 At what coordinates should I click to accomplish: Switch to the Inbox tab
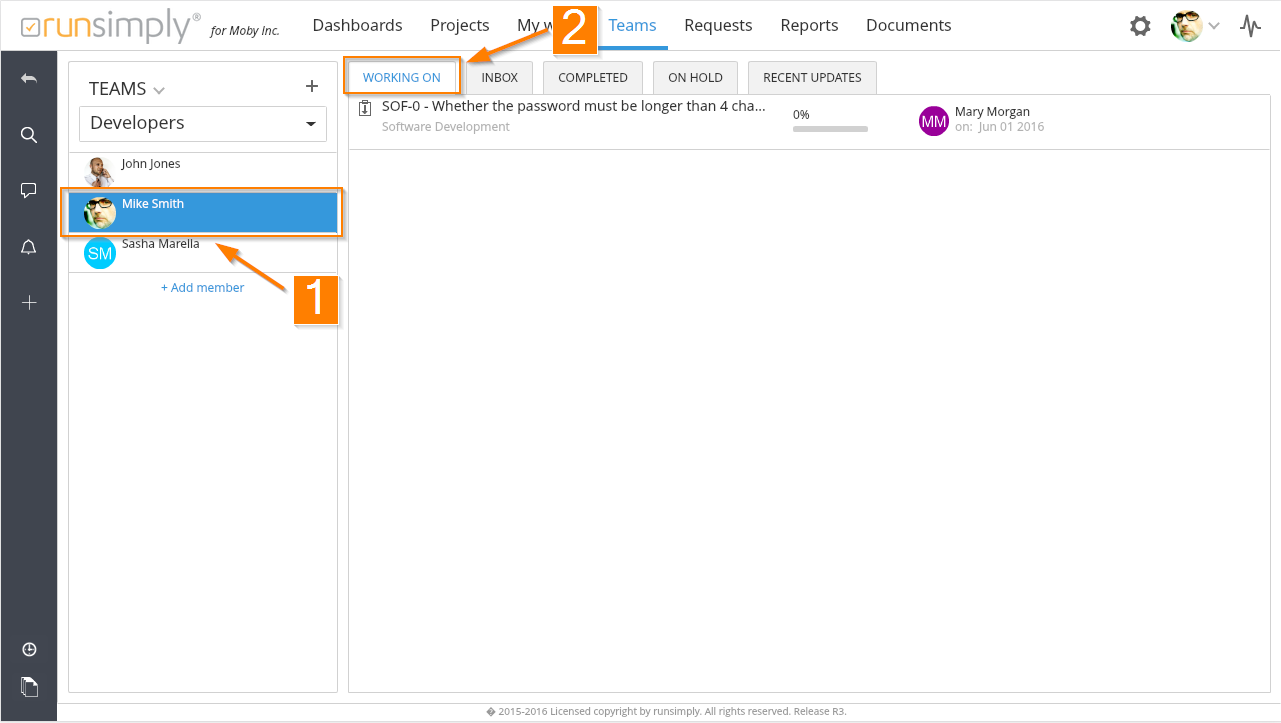point(499,78)
